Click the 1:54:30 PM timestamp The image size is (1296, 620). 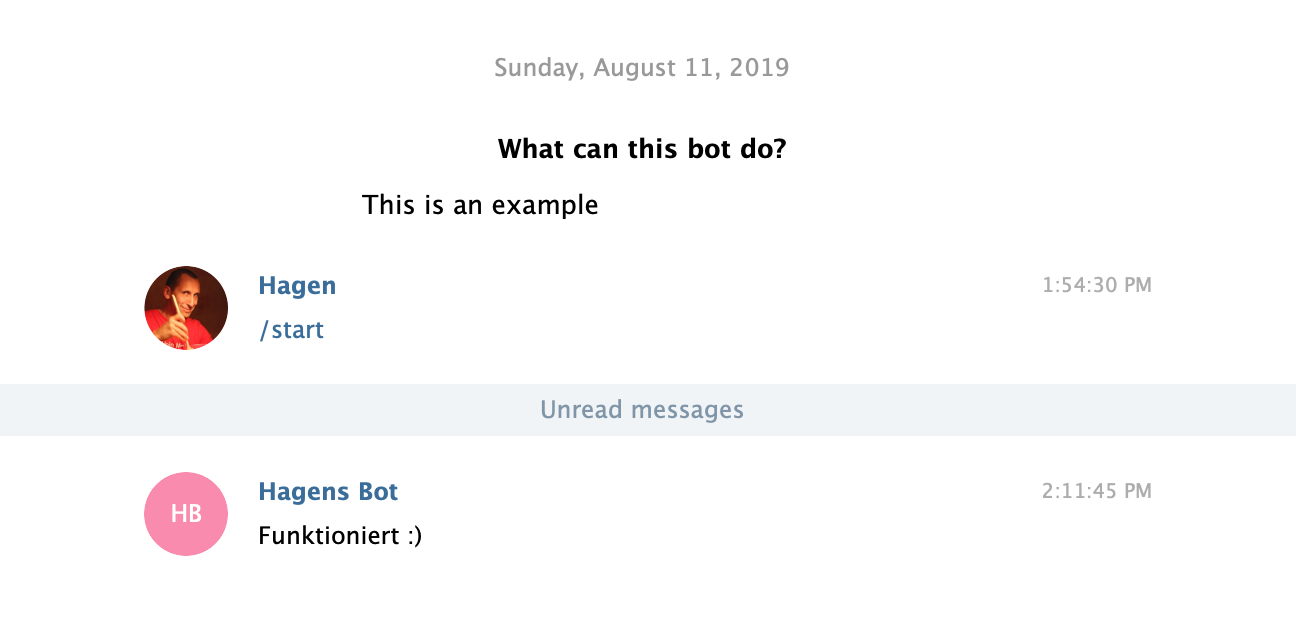(1096, 286)
